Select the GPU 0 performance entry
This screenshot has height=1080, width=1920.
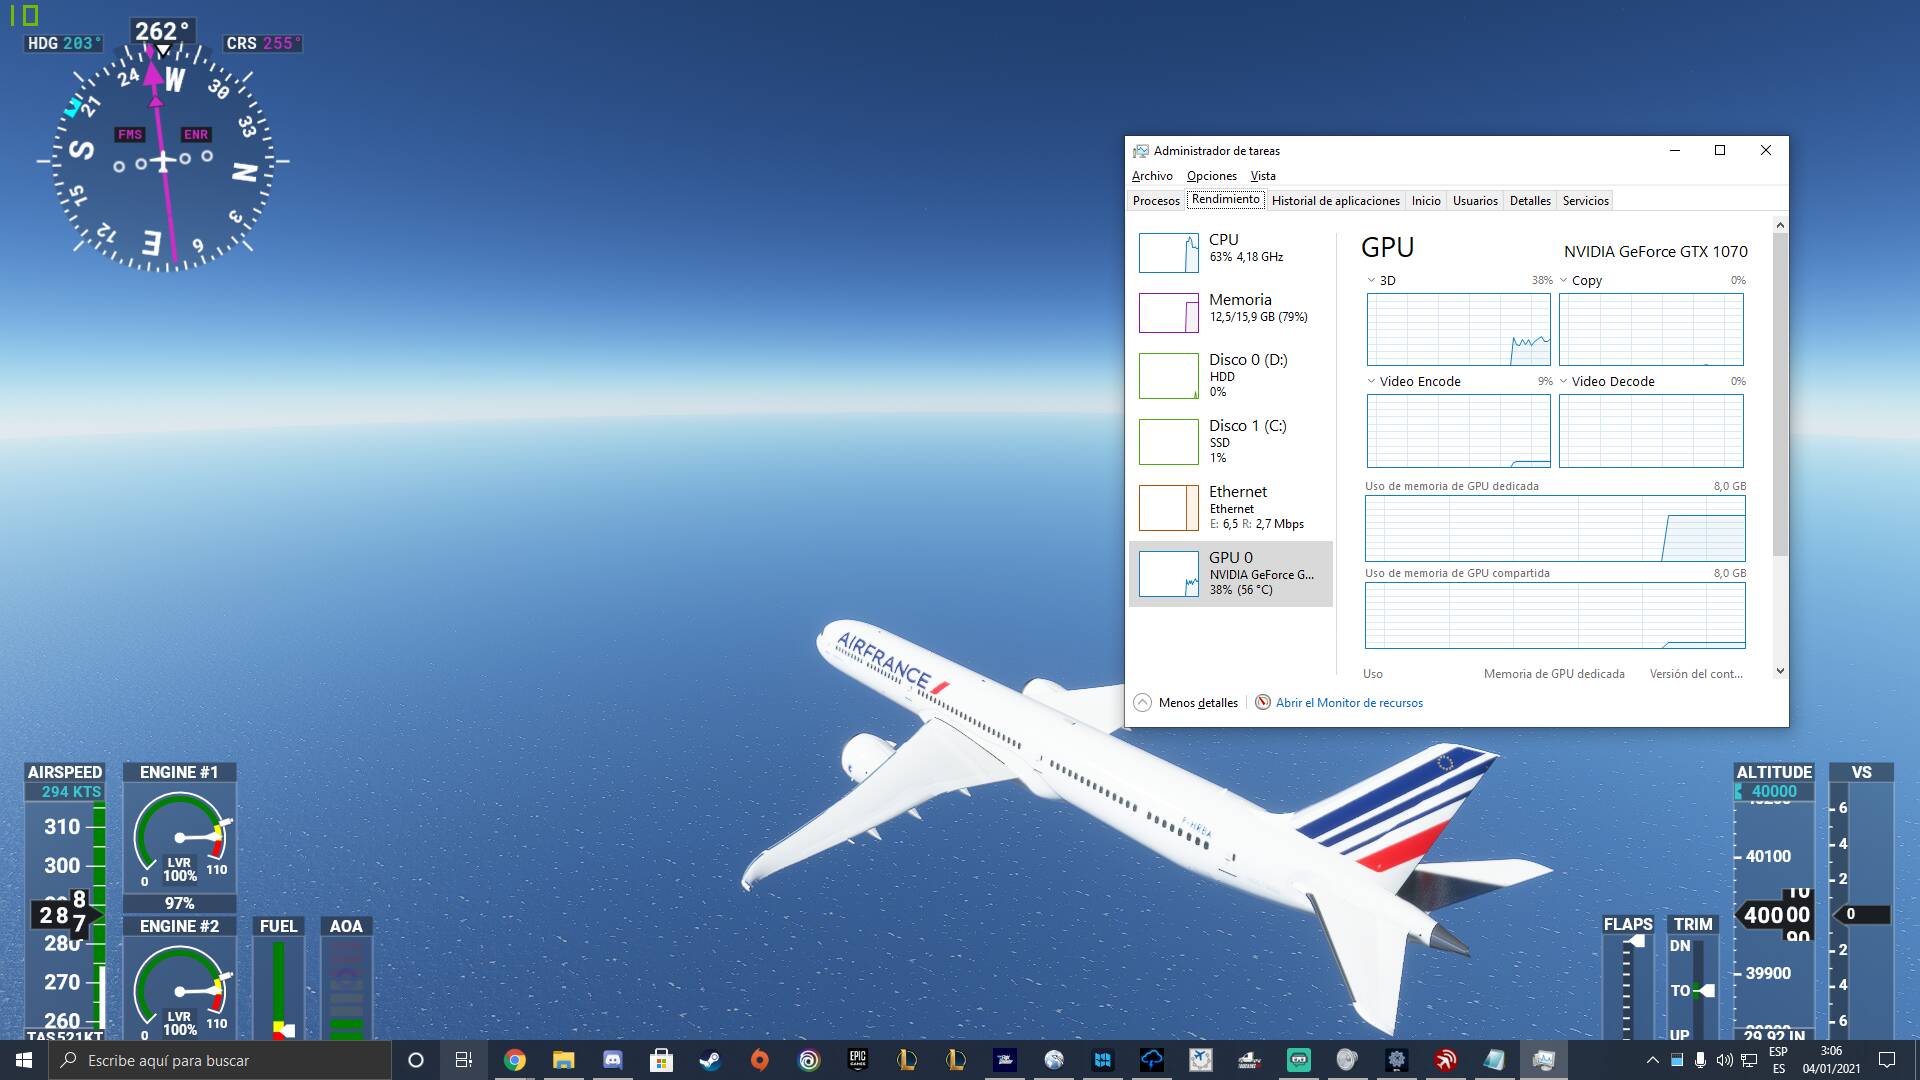coord(1231,573)
